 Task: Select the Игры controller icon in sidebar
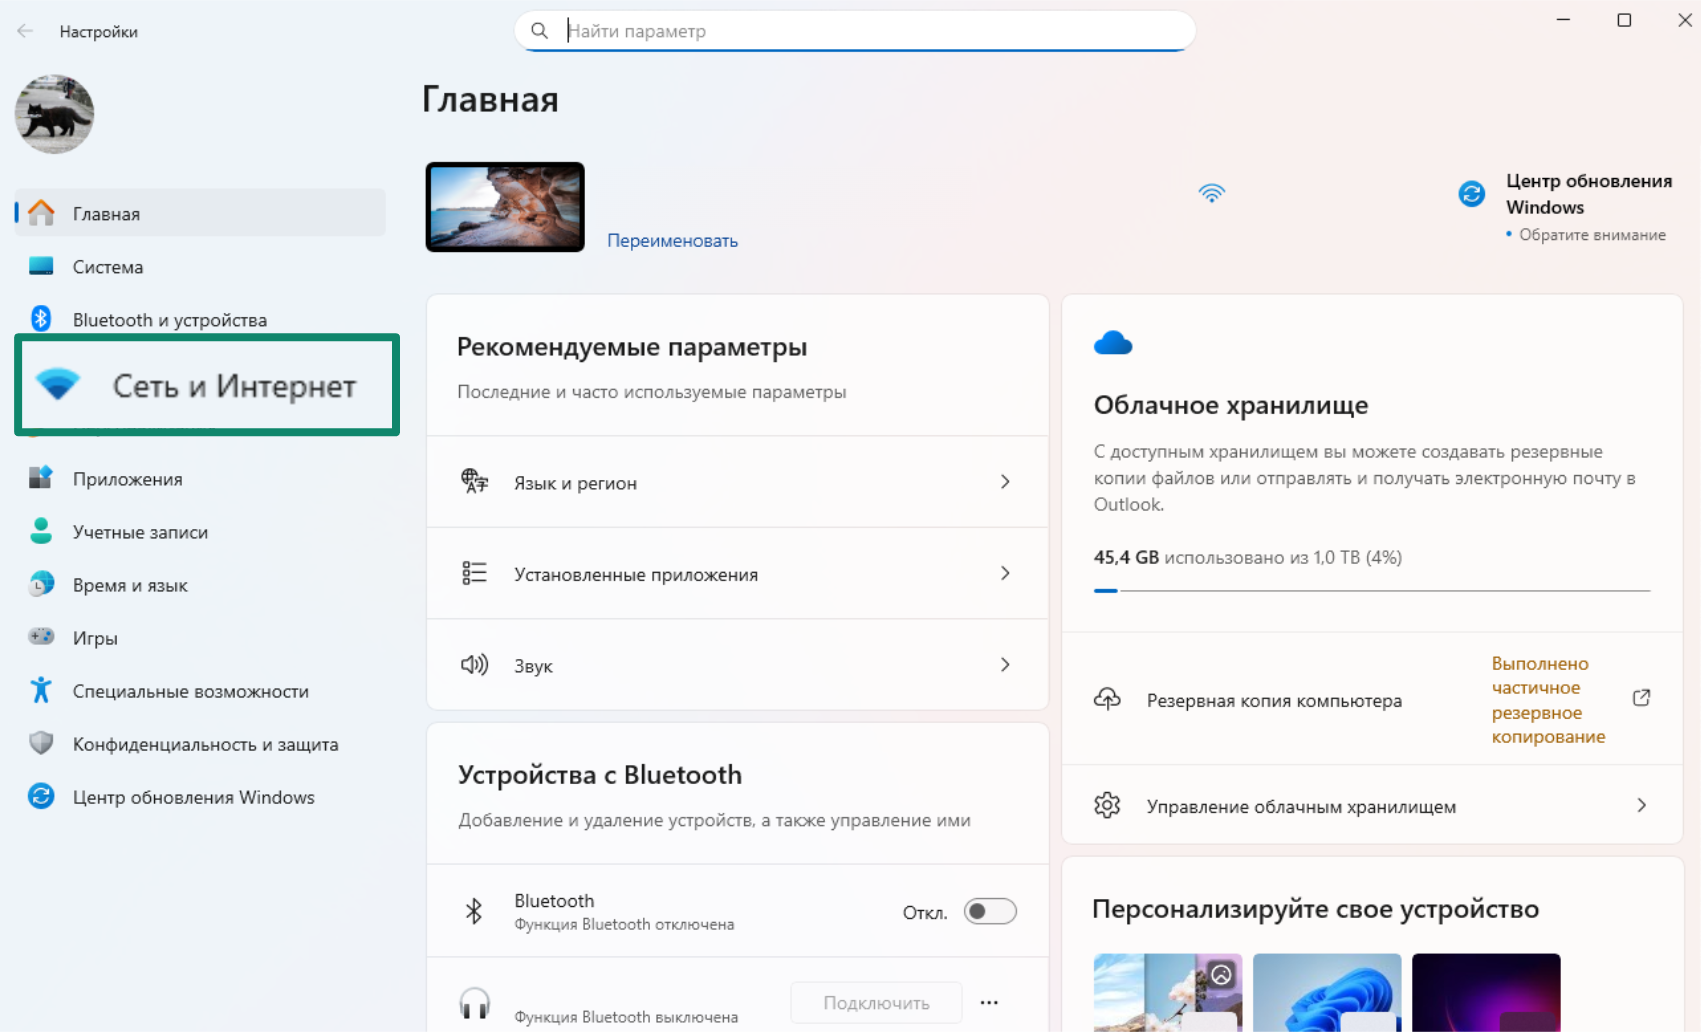click(x=41, y=637)
